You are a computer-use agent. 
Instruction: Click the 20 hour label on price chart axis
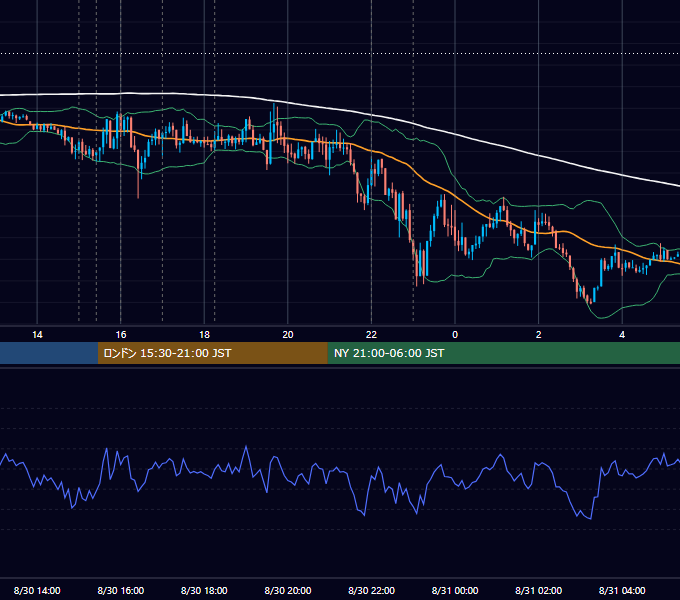[x=288, y=335]
